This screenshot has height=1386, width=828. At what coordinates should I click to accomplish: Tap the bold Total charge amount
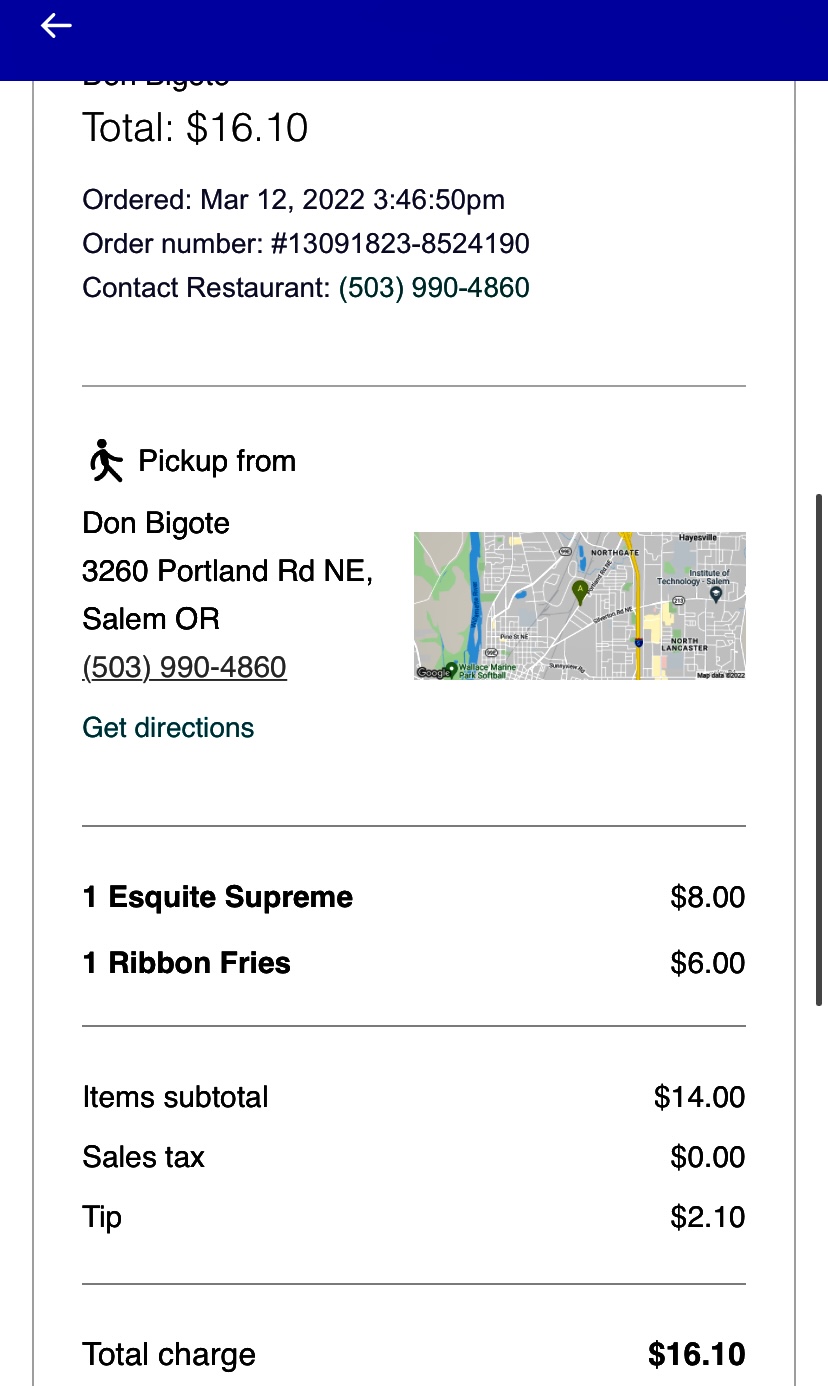[x=696, y=1354]
